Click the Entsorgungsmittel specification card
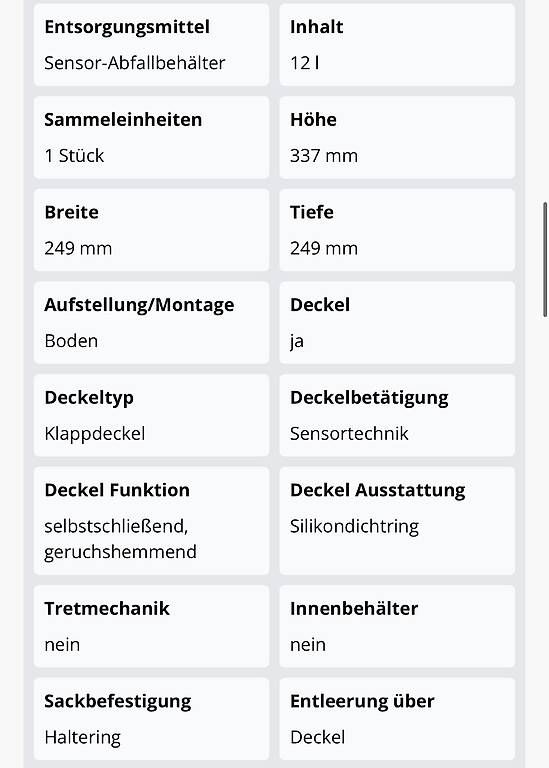Image resolution: width=549 pixels, height=768 pixels. (151, 45)
